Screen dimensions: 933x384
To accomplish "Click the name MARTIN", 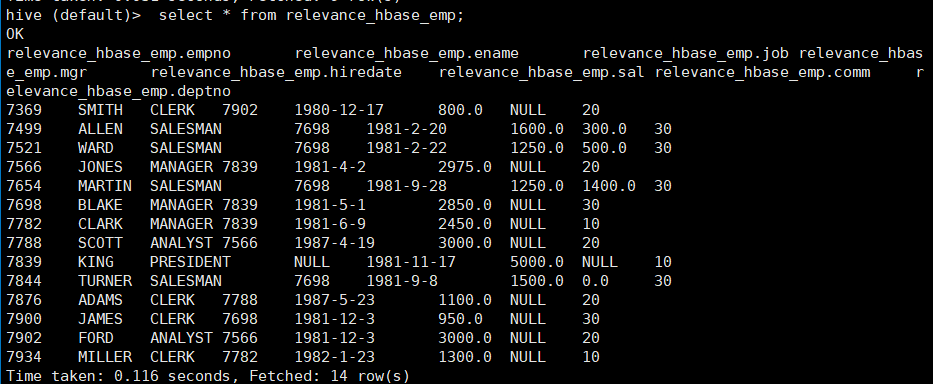I will coord(105,186).
